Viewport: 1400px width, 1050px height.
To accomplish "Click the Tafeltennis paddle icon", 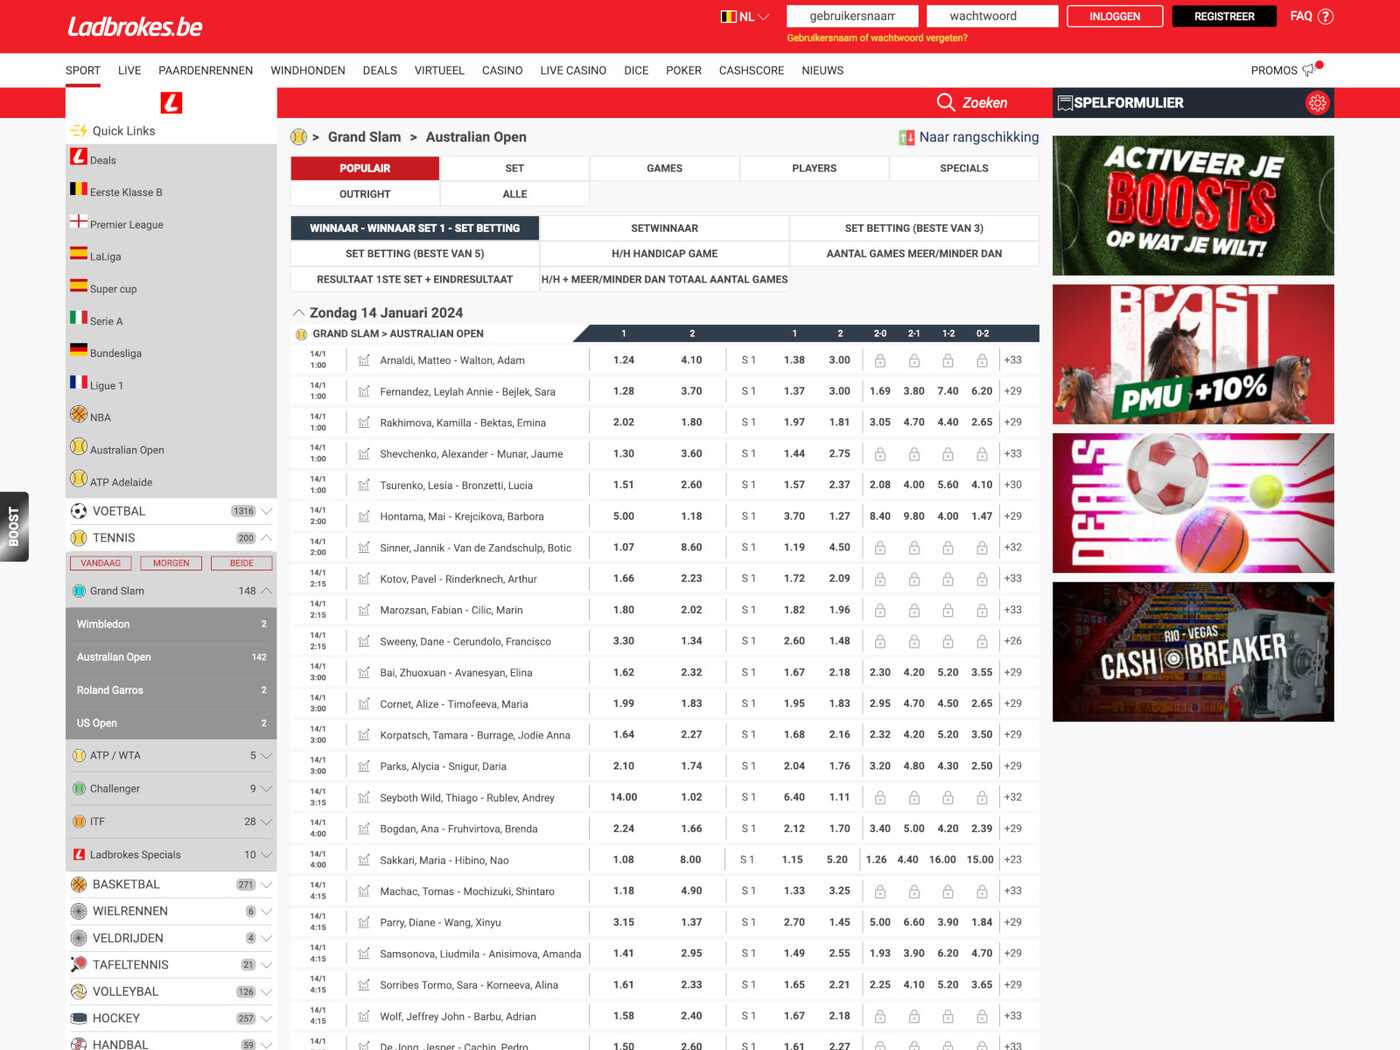I will pyautogui.click(x=78, y=965).
